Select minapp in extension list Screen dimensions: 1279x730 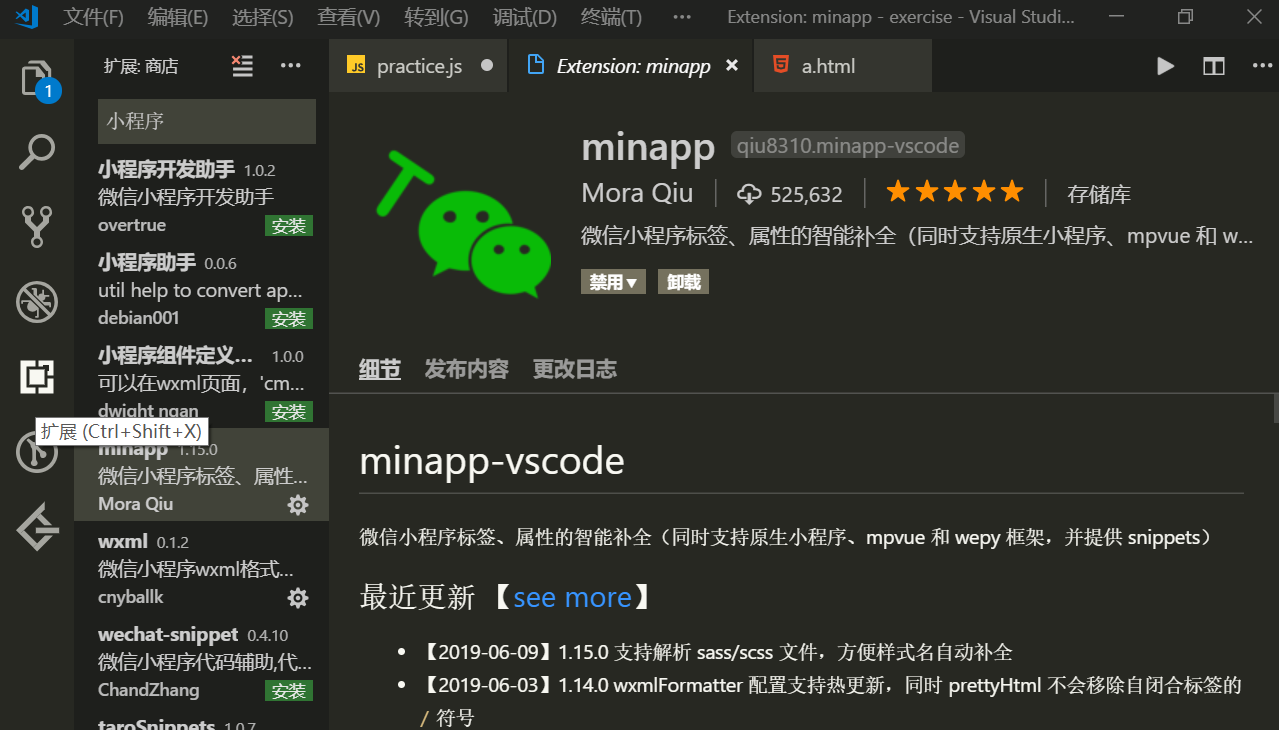point(201,476)
